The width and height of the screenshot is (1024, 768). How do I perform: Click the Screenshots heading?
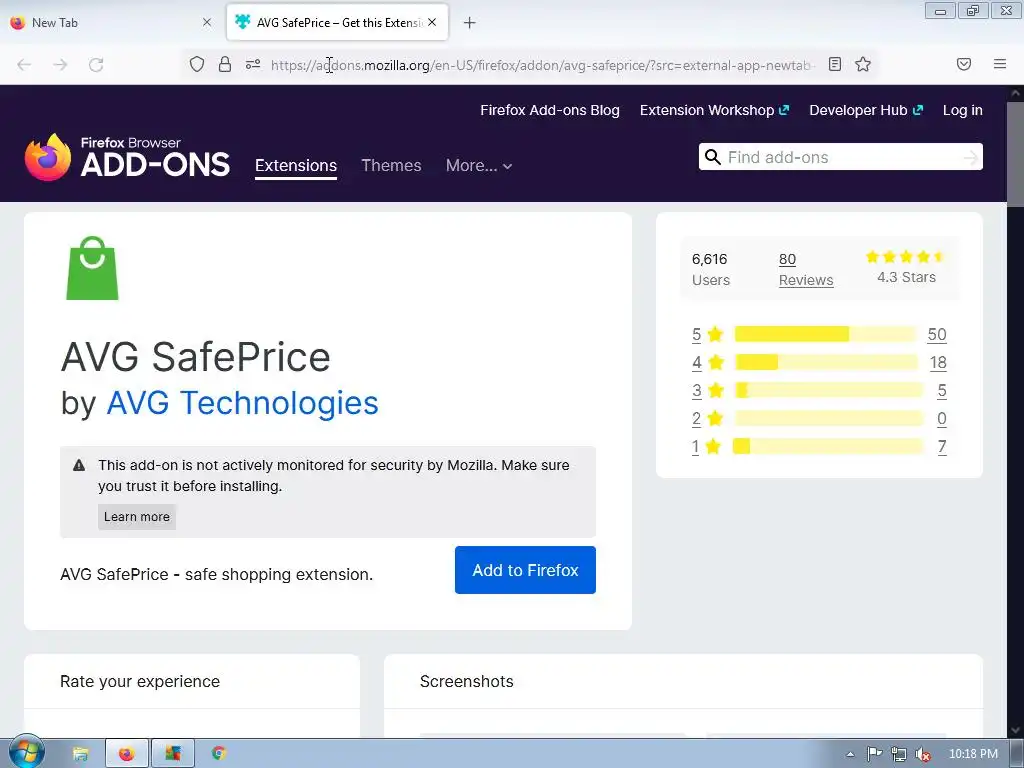(466, 681)
